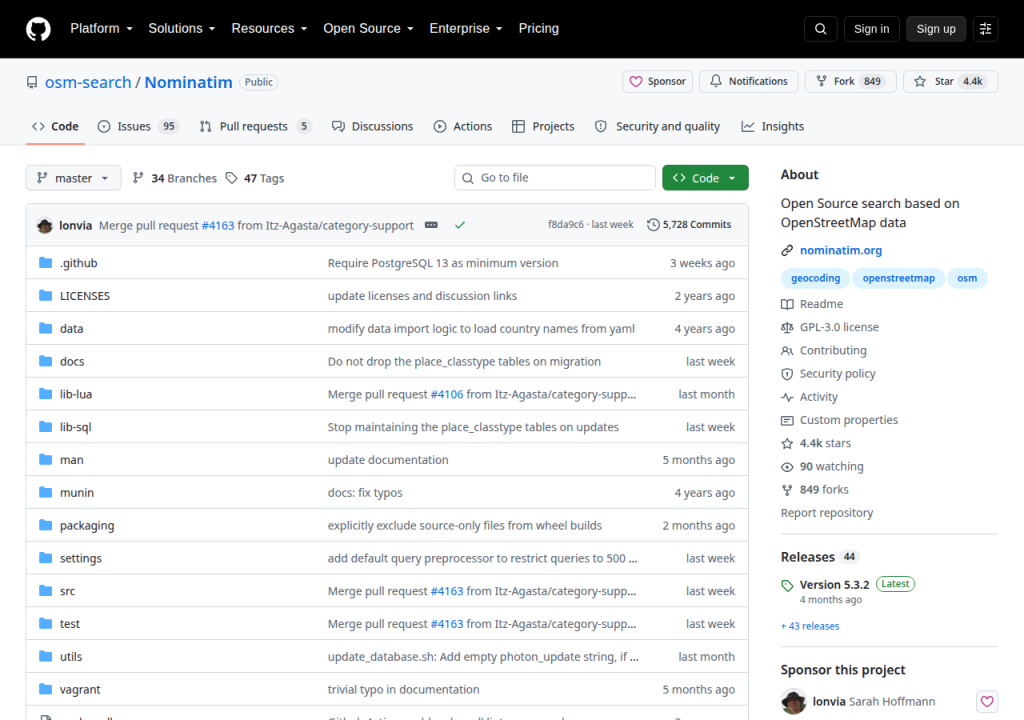1024x720 pixels.
Task: Open the + 43 releases link
Action: click(x=810, y=626)
